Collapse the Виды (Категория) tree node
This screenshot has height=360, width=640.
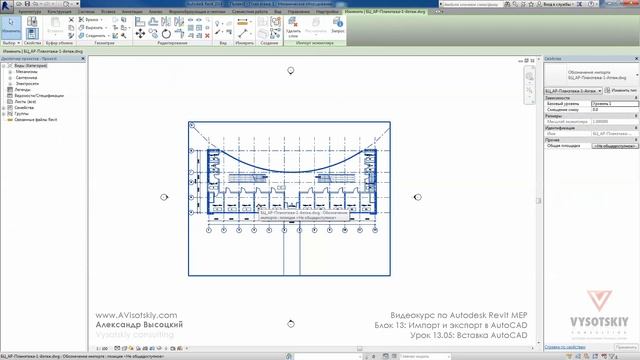pos(4,66)
